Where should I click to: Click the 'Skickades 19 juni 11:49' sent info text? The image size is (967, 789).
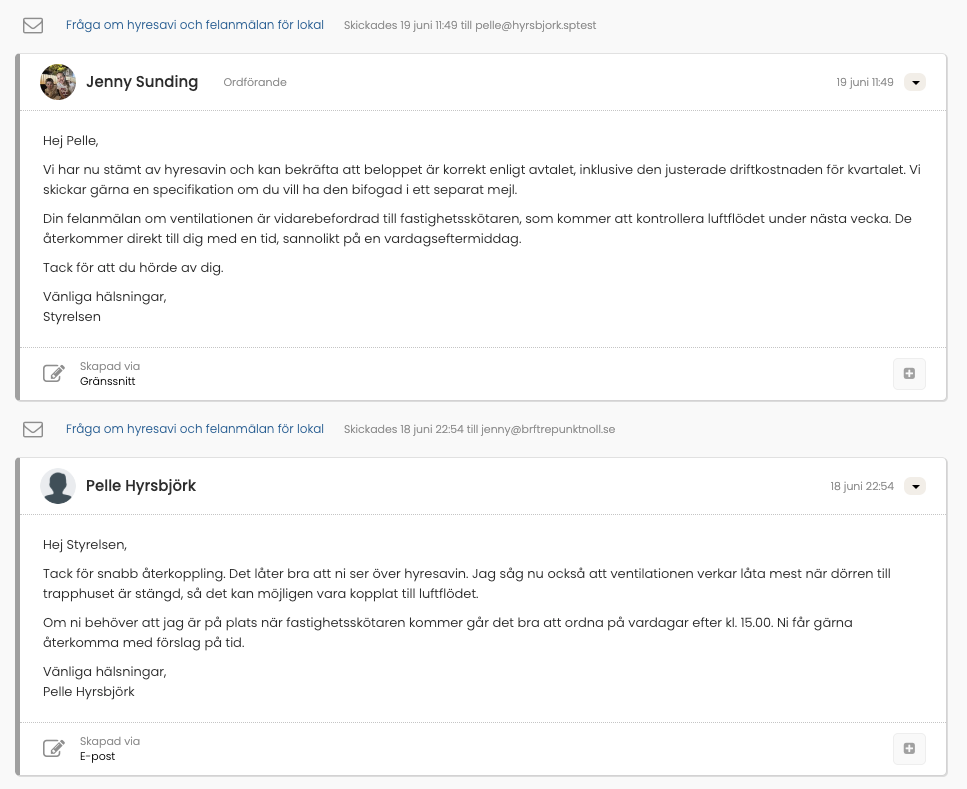(470, 25)
